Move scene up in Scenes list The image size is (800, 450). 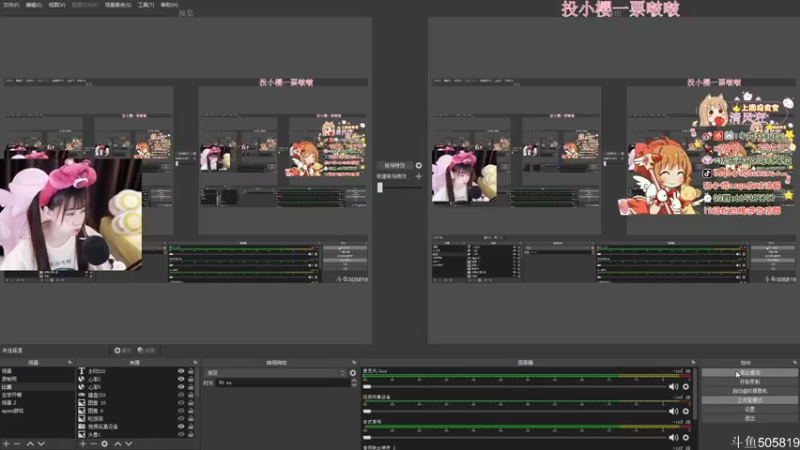coord(30,444)
